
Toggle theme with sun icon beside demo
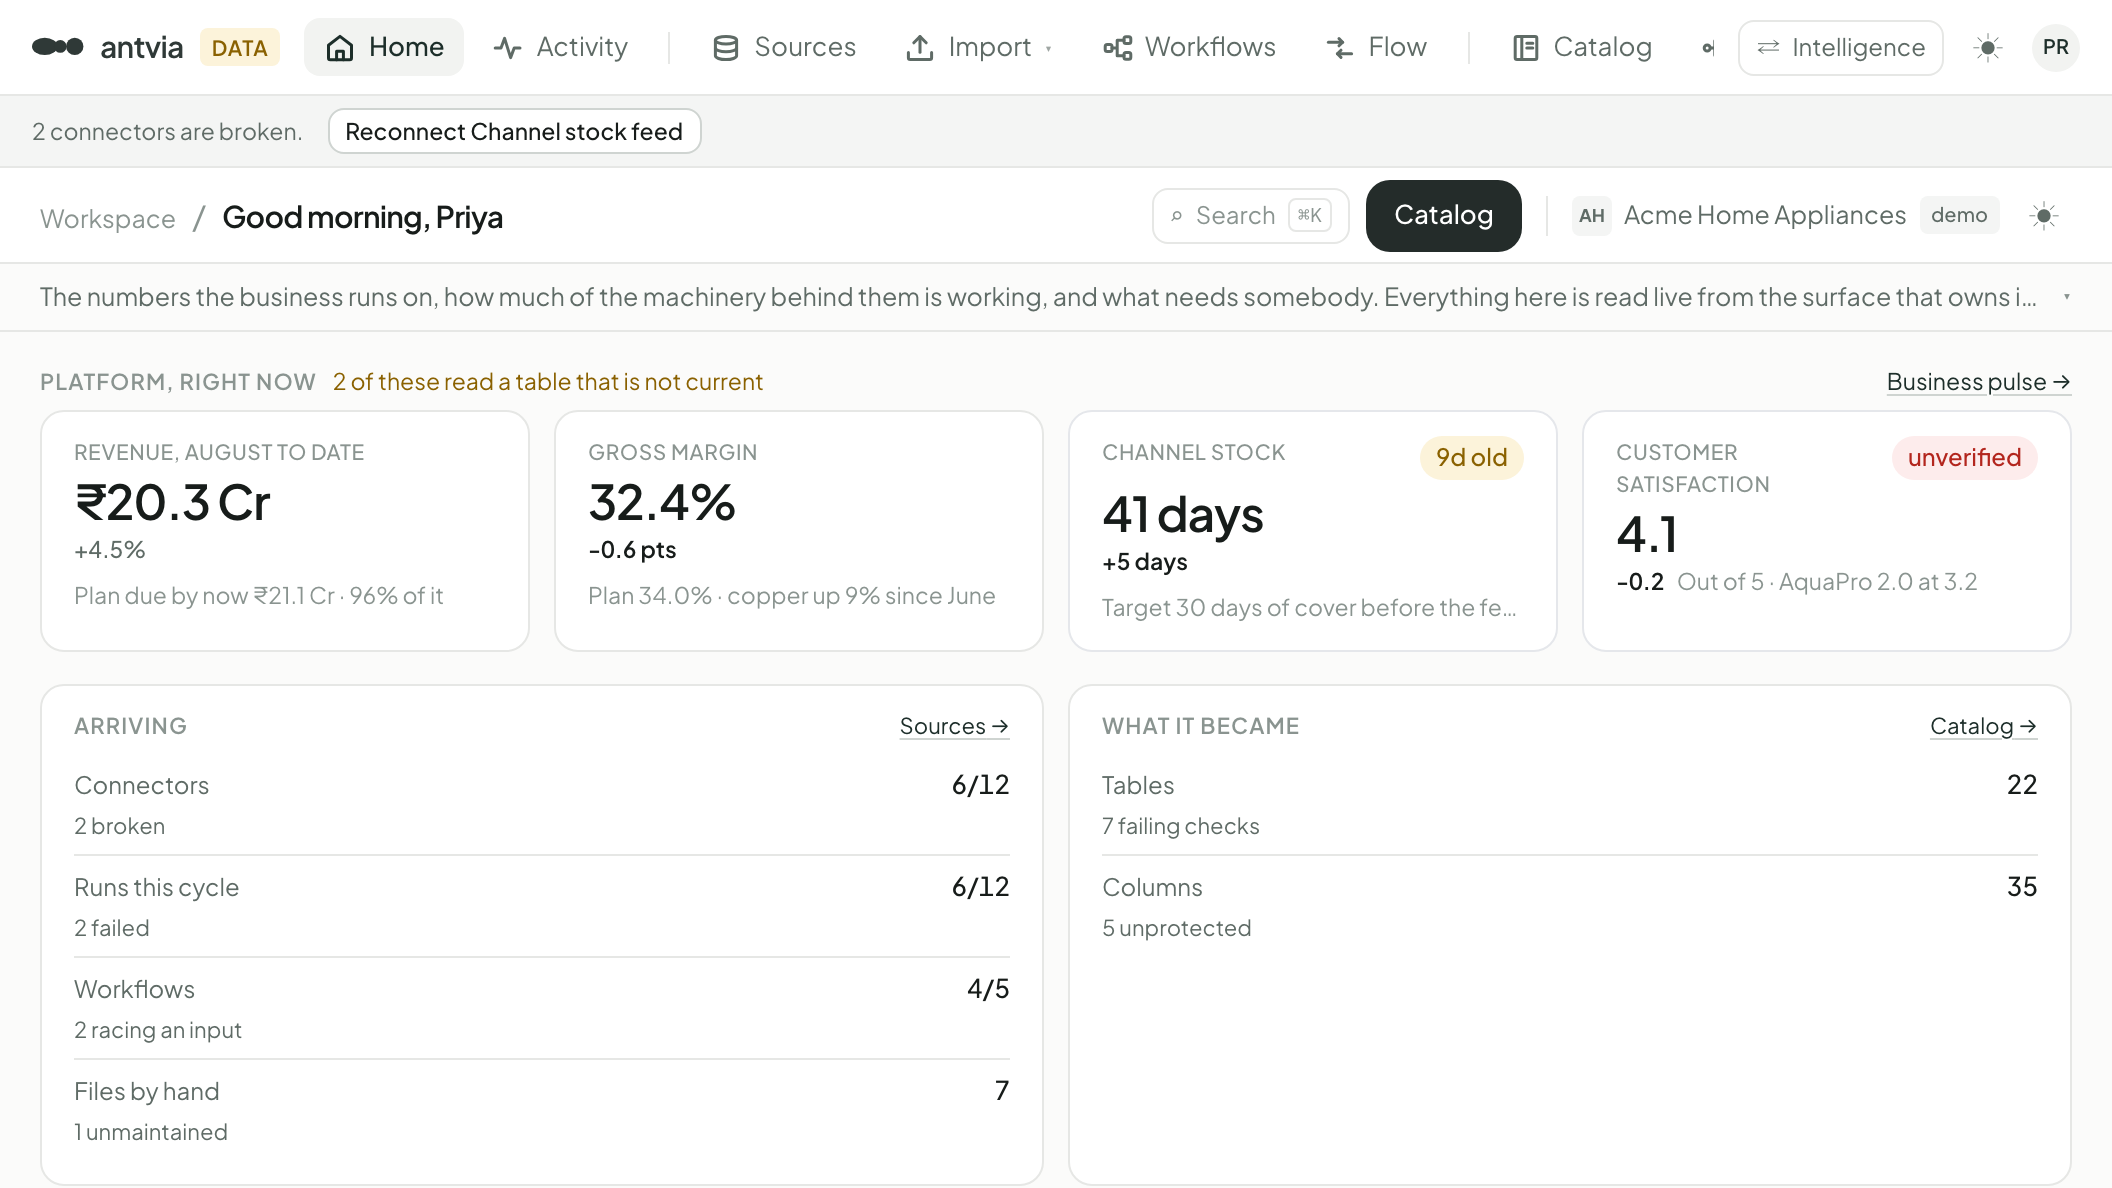pos(2044,215)
